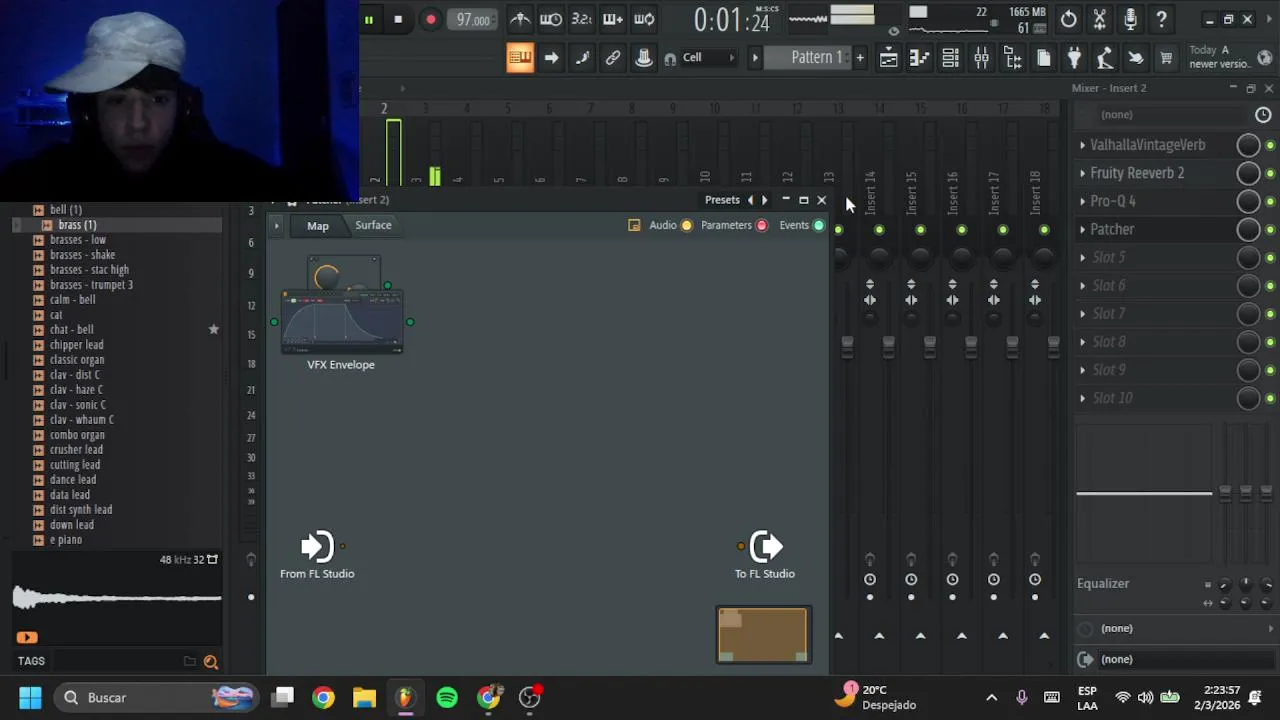Image resolution: width=1280 pixels, height=720 pixels.
Task: Expand the Fruity Reeverb 2 effect slot
Action: pos(1082,173)
